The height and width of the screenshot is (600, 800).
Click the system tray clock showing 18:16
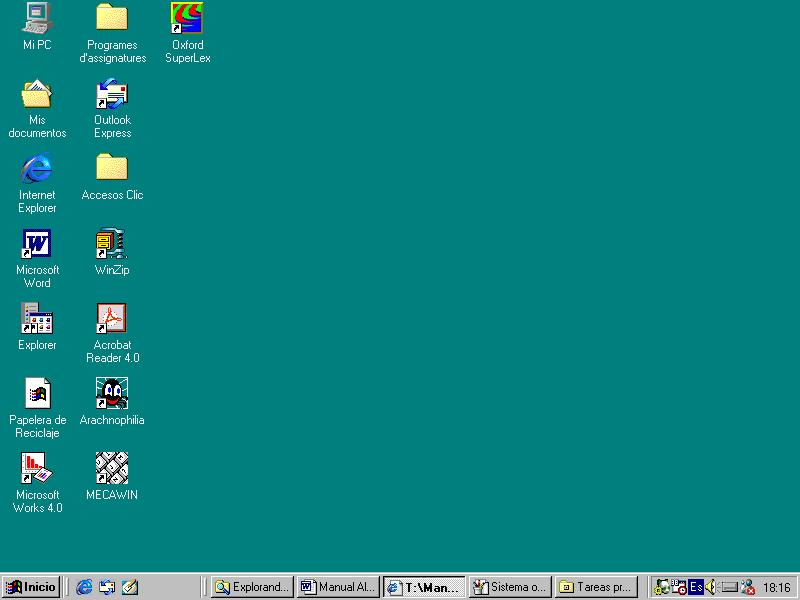click(776, 587)
